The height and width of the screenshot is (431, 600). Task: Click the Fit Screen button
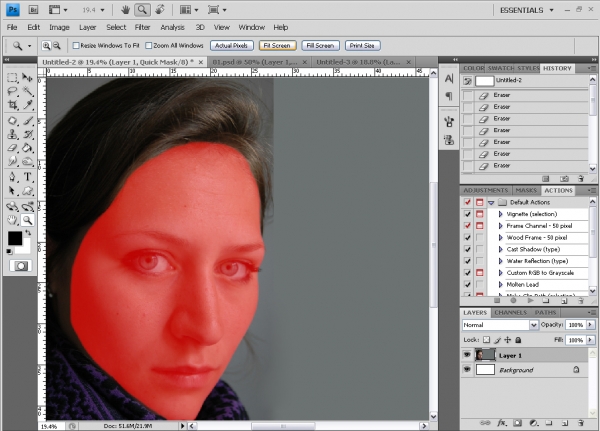point(277,46)
